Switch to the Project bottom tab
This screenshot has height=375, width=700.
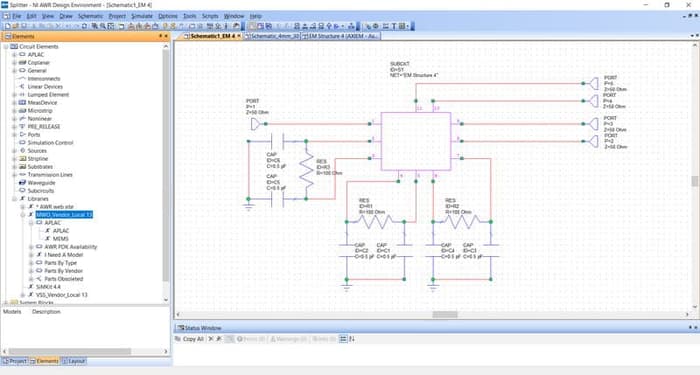pyautogui.click(x=15, y=361)
